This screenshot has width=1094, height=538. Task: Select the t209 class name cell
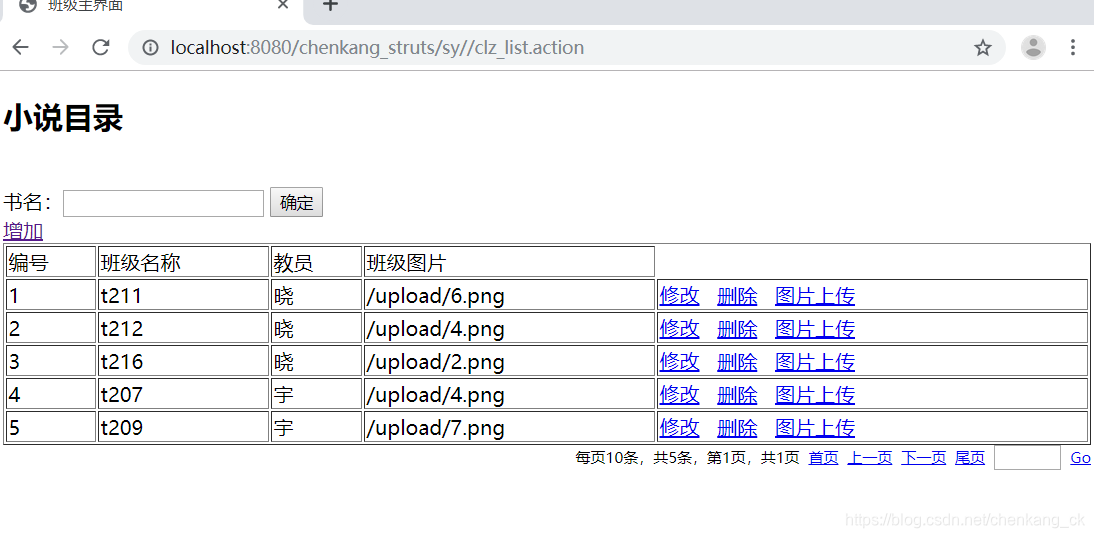pyautogui.click(x=183, y=428)
